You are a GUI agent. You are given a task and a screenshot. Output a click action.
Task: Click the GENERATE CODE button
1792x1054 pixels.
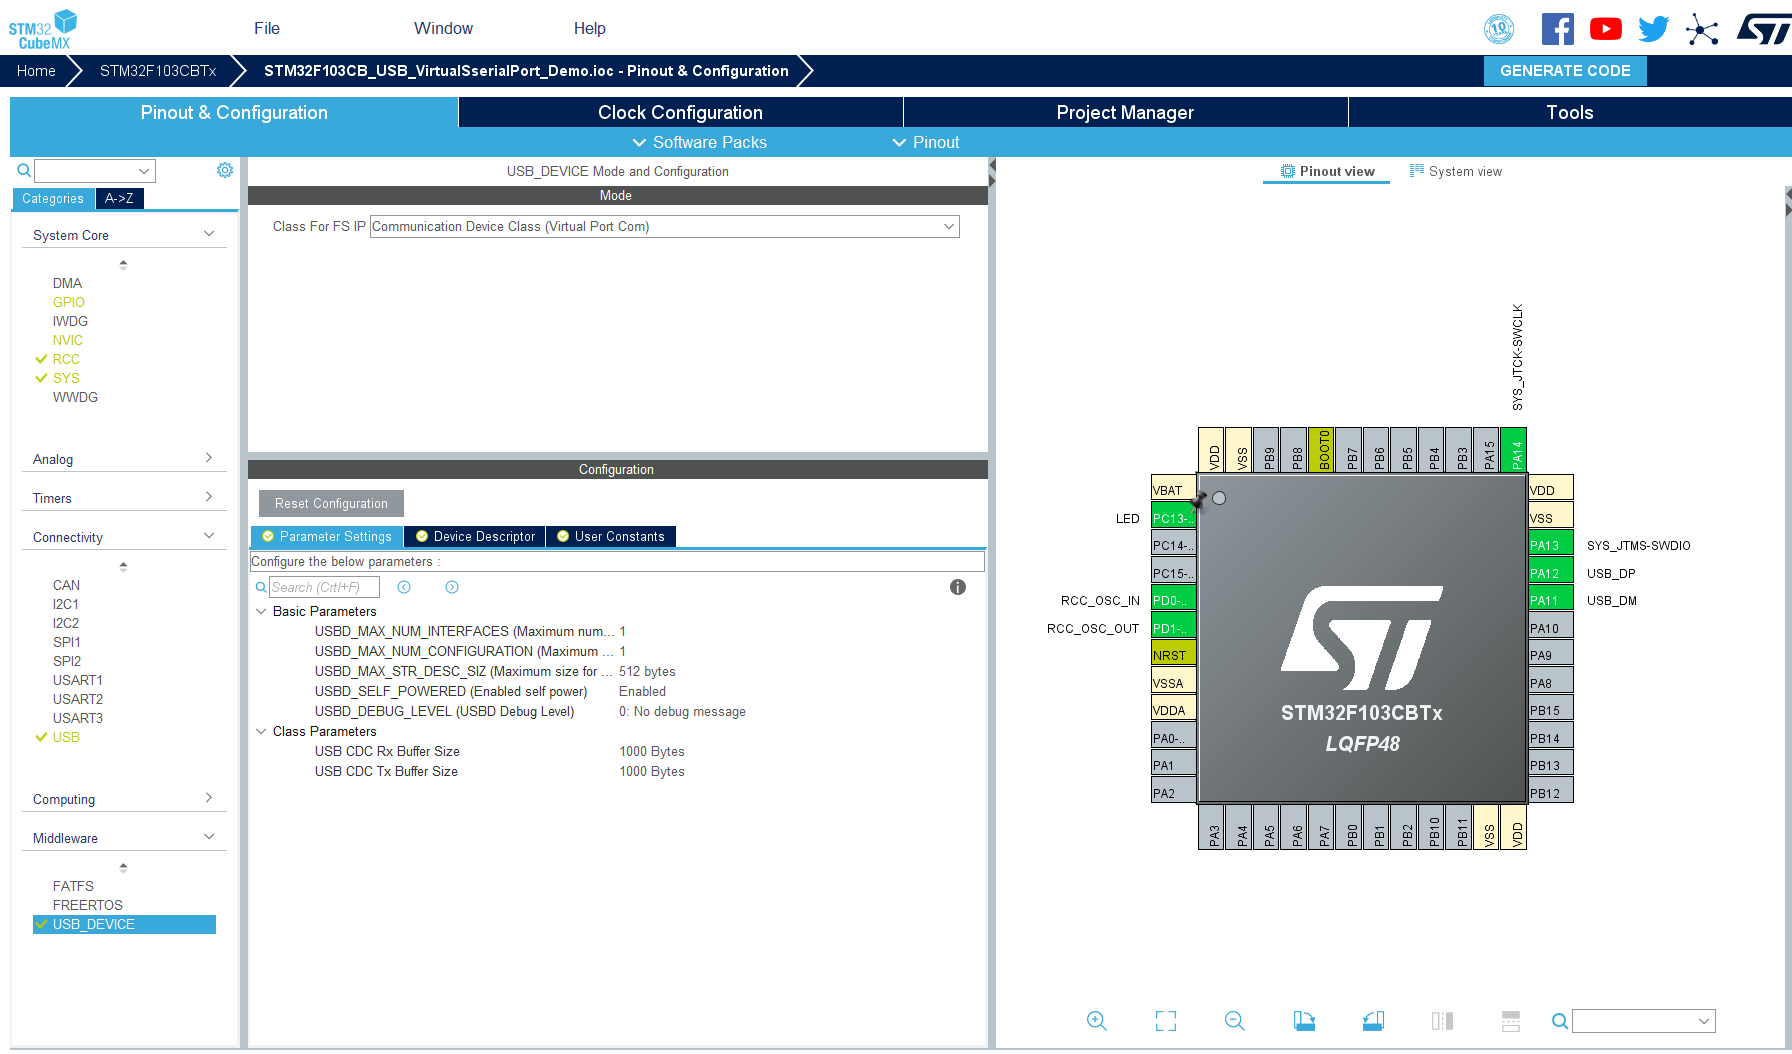1564,70
